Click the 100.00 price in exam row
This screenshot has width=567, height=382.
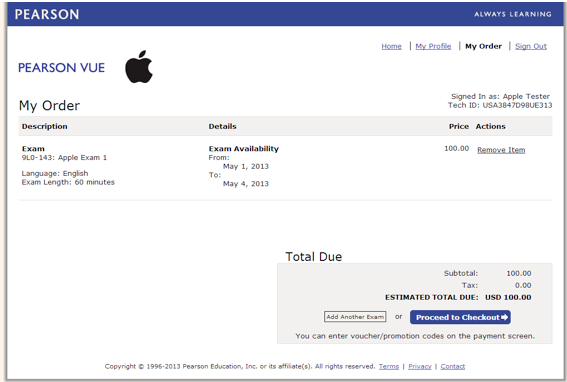(457, 148)
